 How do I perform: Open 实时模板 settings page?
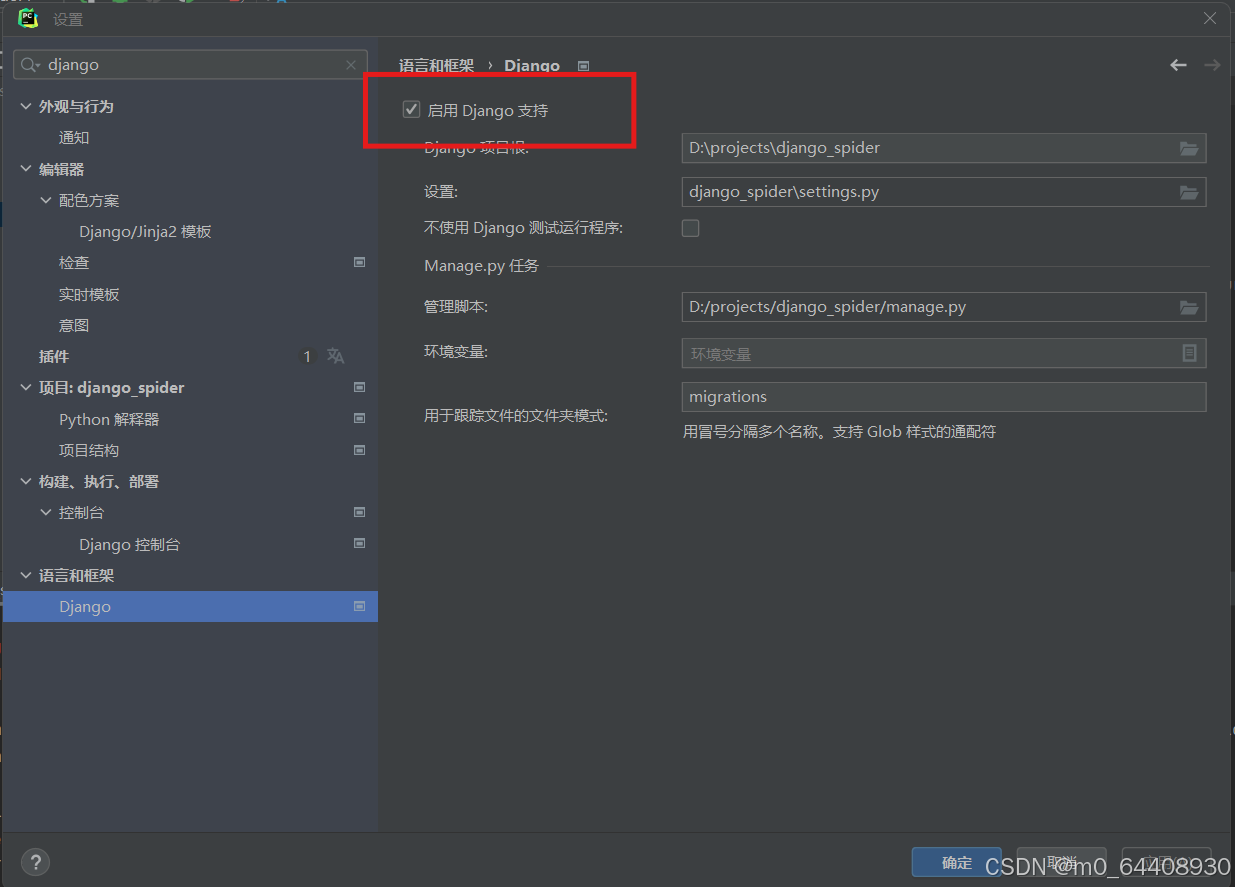[x=89, y=294]
